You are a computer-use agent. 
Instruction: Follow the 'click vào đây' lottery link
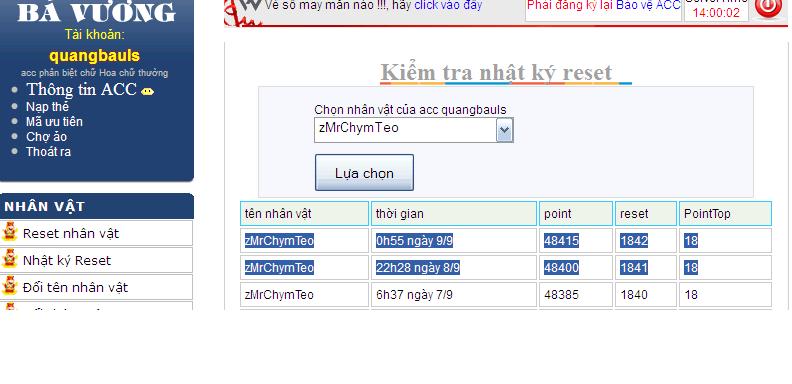(x=448, y=5)
